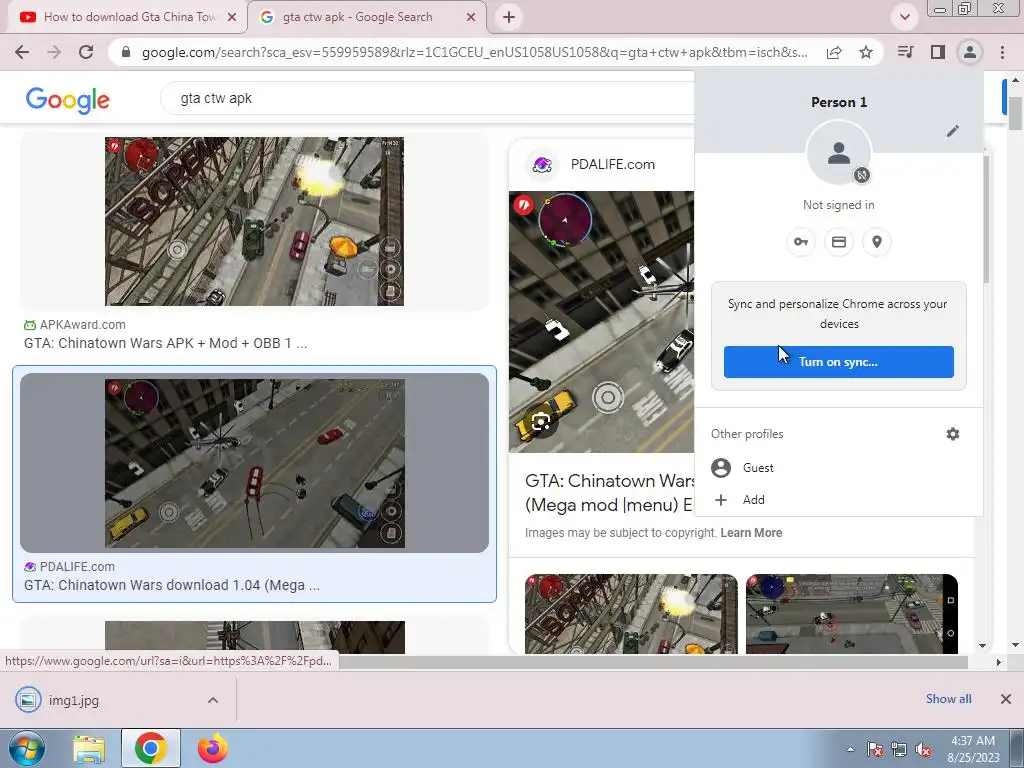Screen dimensions: 1024x768
Task: Search inside image with Lens icon
Action: [540, 423]
